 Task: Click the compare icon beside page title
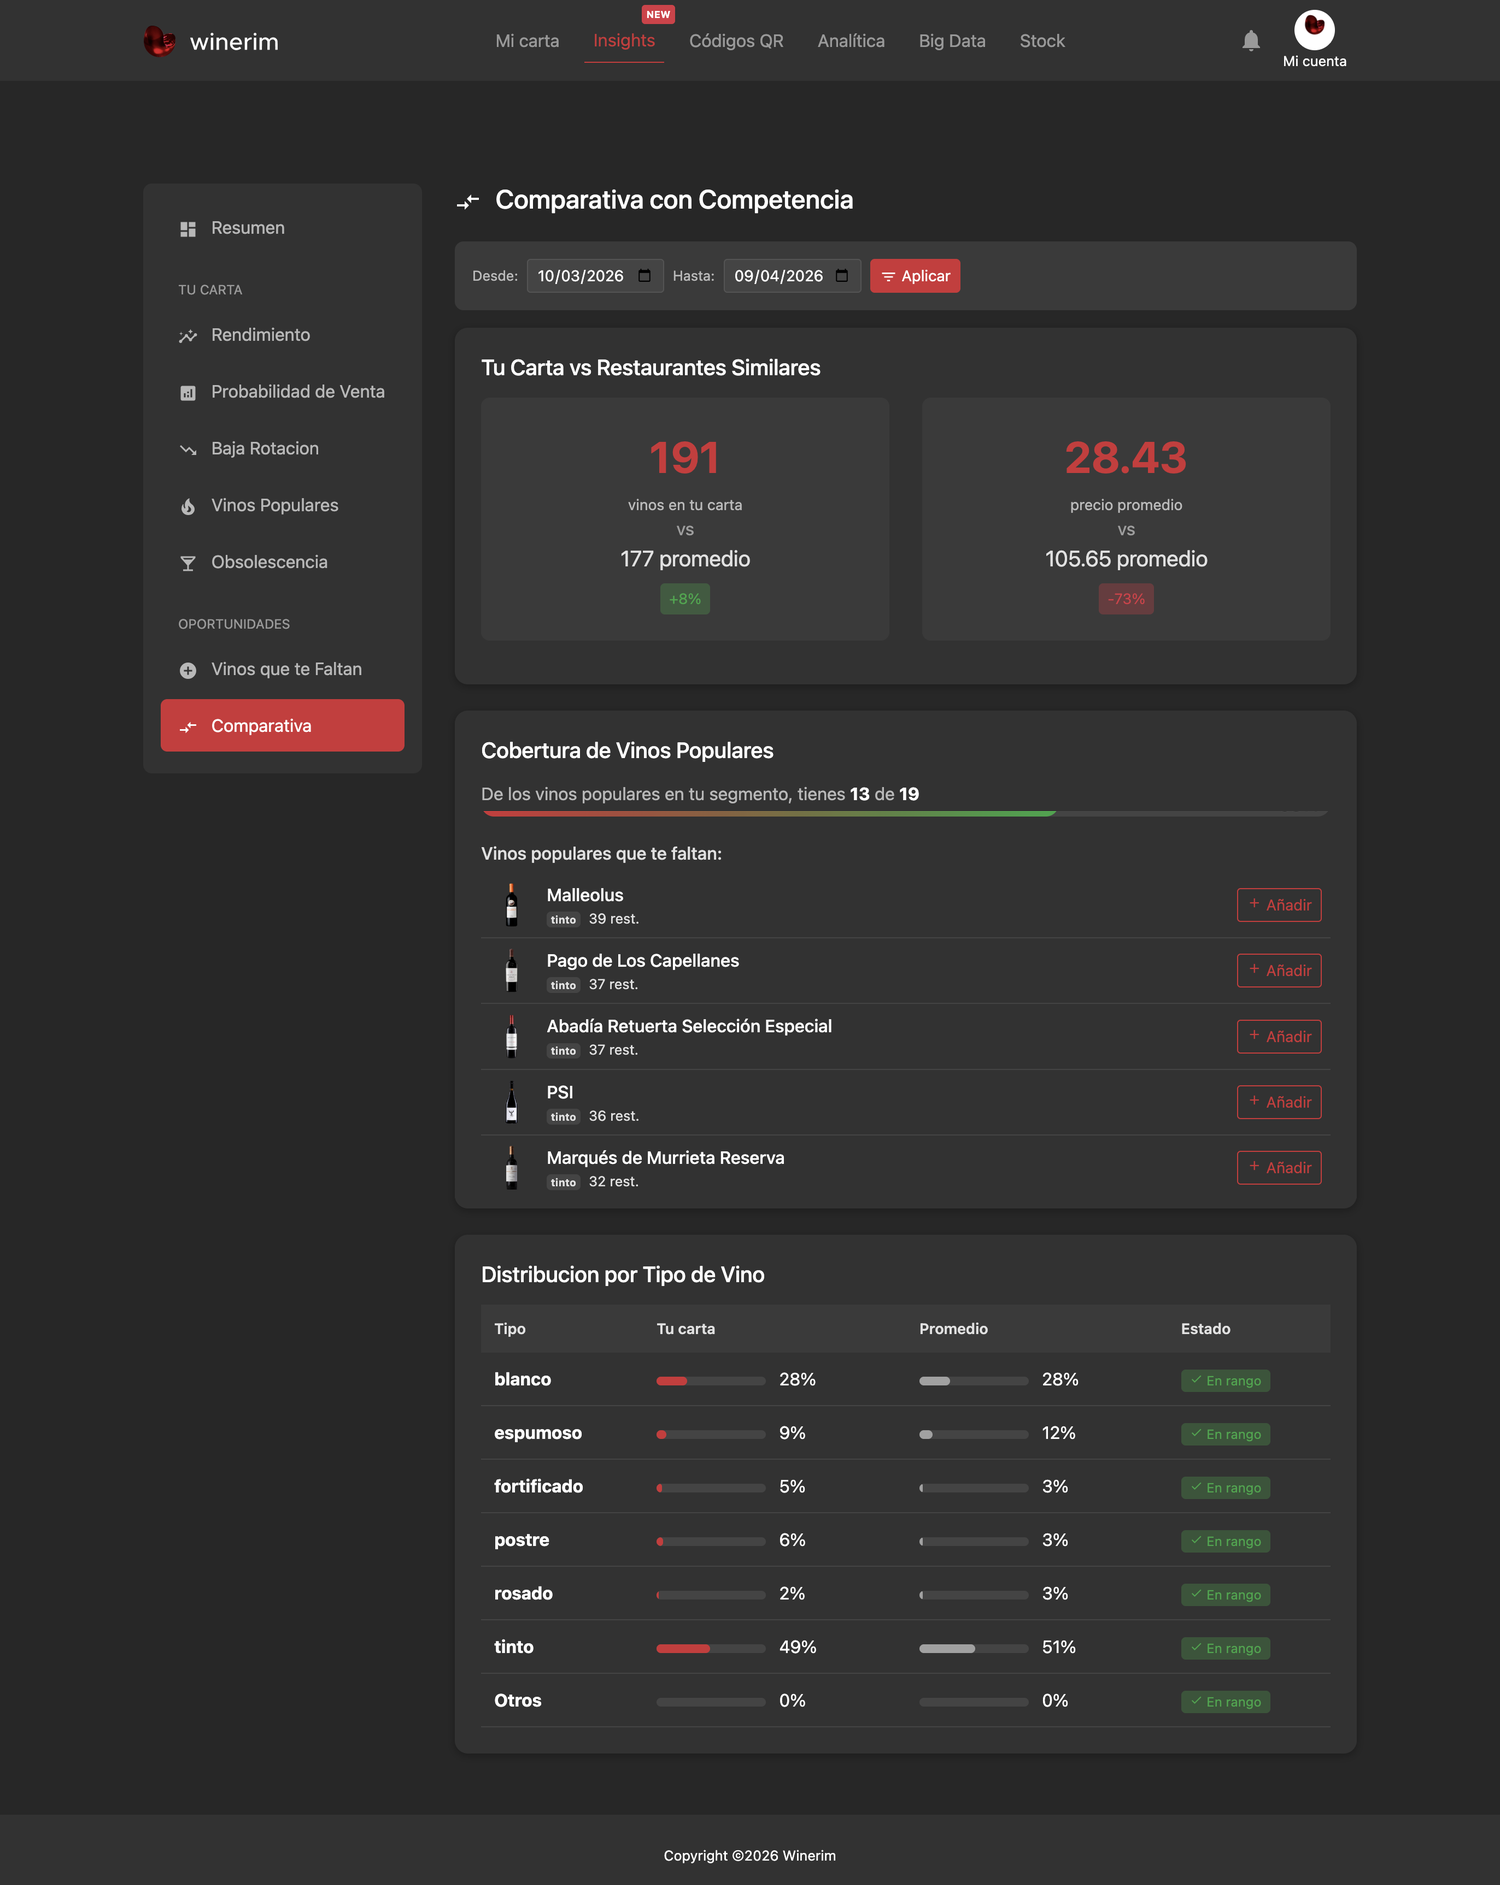468,202
